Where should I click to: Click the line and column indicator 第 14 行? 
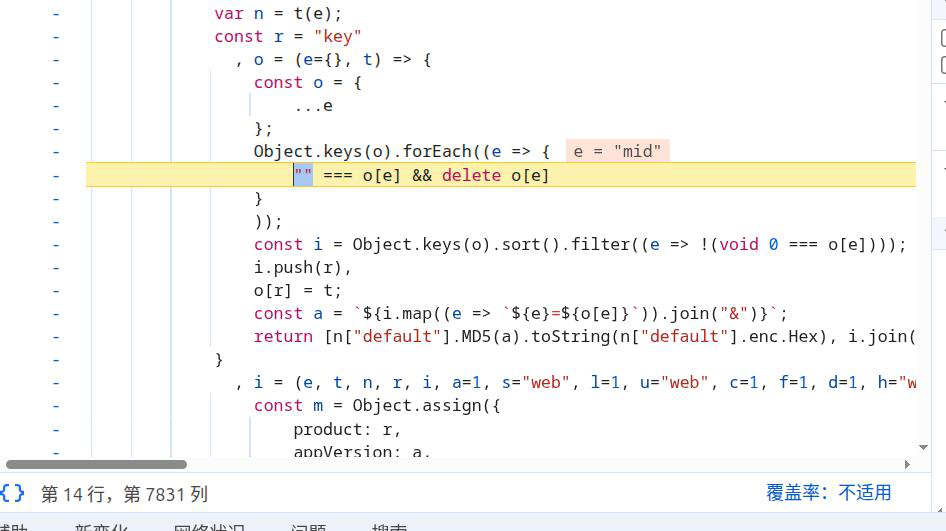tap(124, 494)
